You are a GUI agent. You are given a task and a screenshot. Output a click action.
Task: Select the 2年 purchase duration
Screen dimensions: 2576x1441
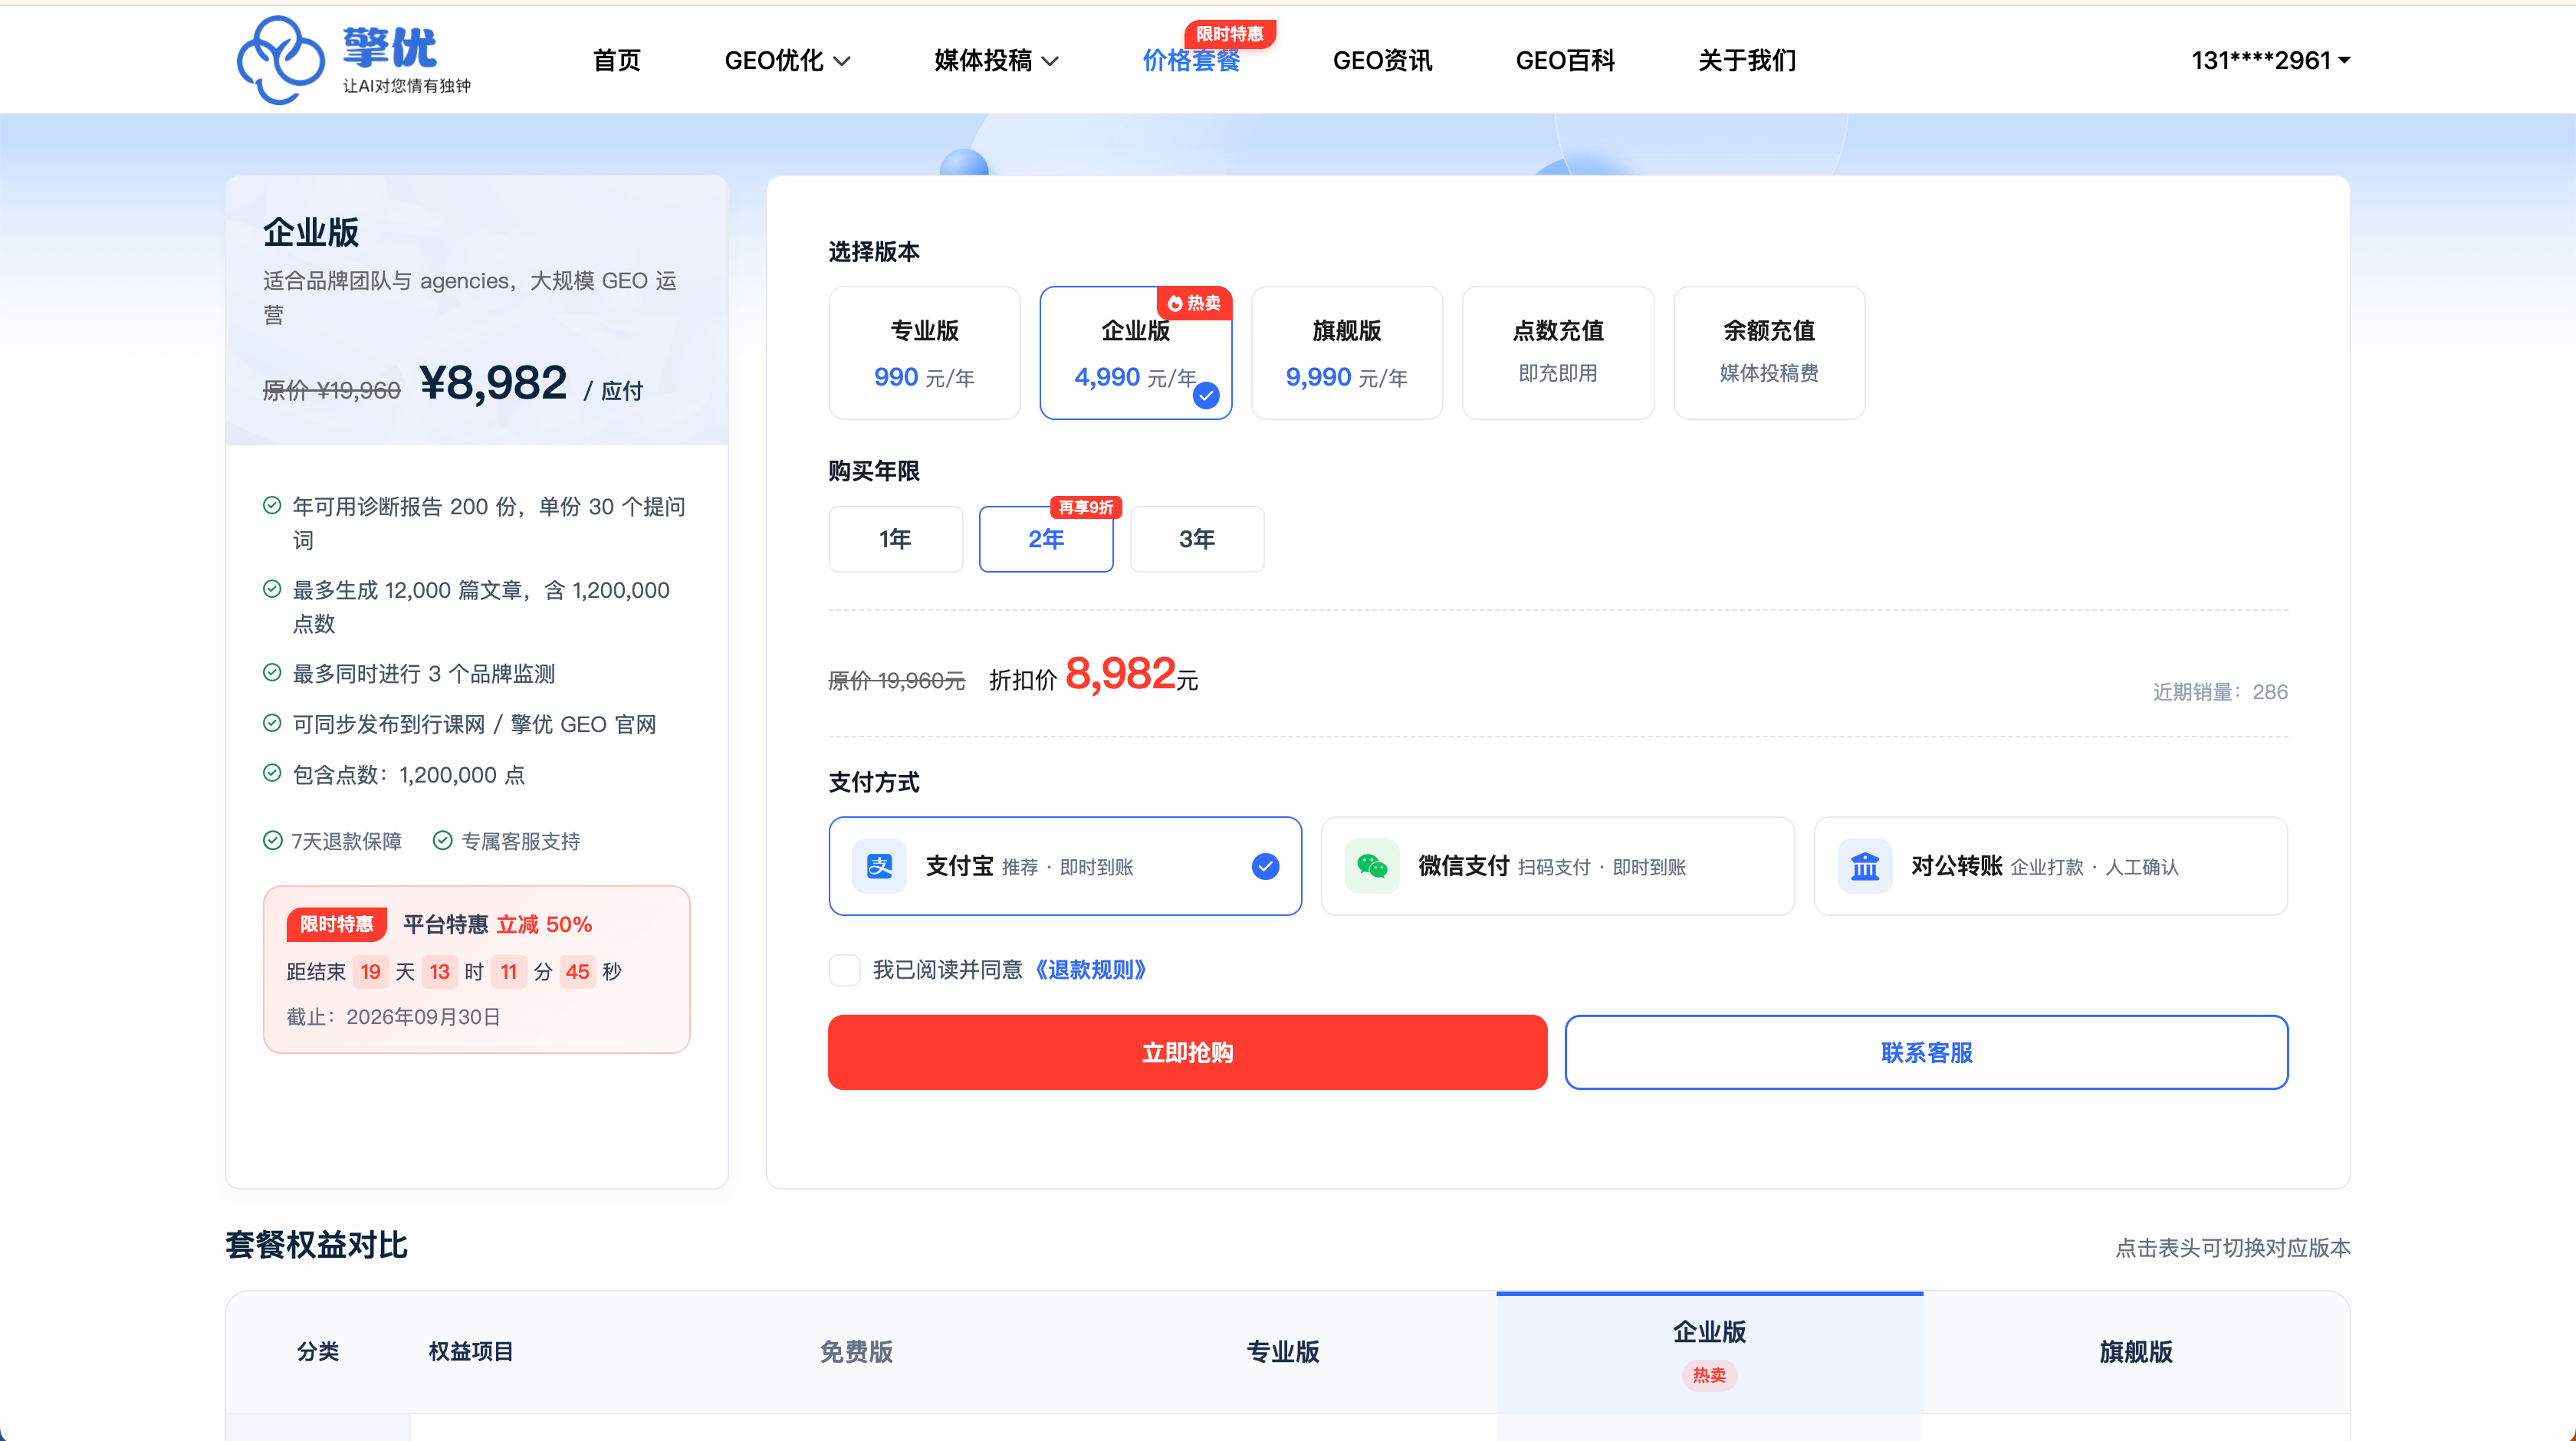point(1046,539)
